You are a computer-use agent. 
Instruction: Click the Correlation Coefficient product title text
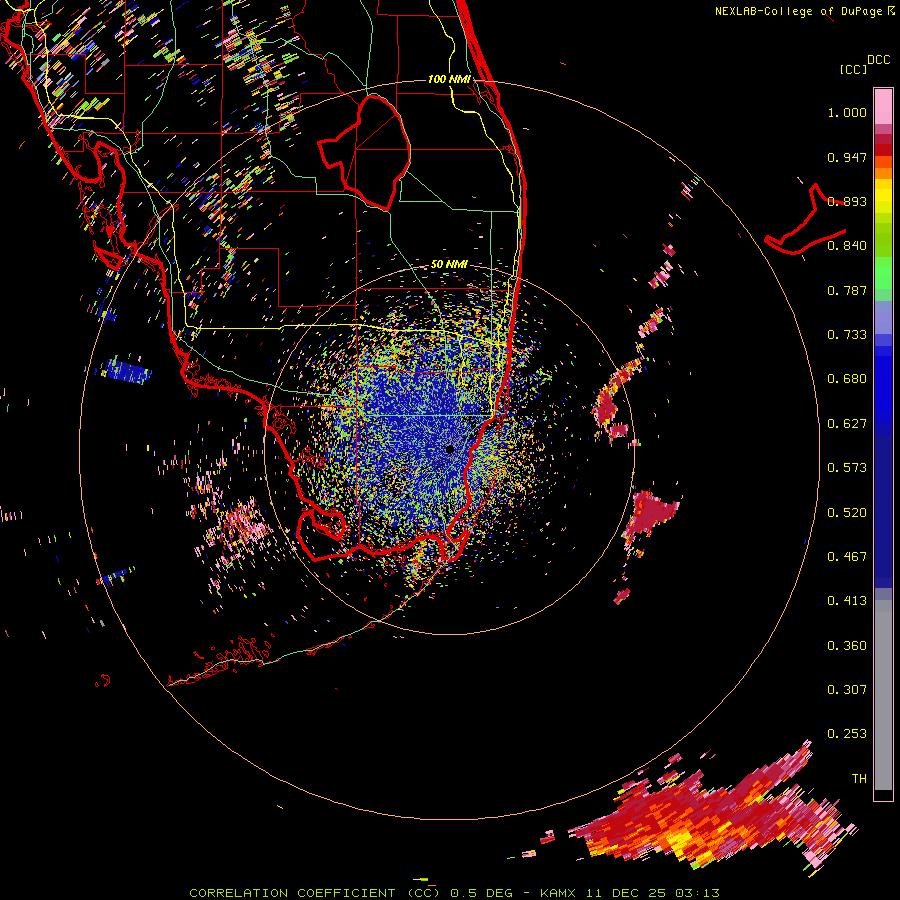click(454, 893)
